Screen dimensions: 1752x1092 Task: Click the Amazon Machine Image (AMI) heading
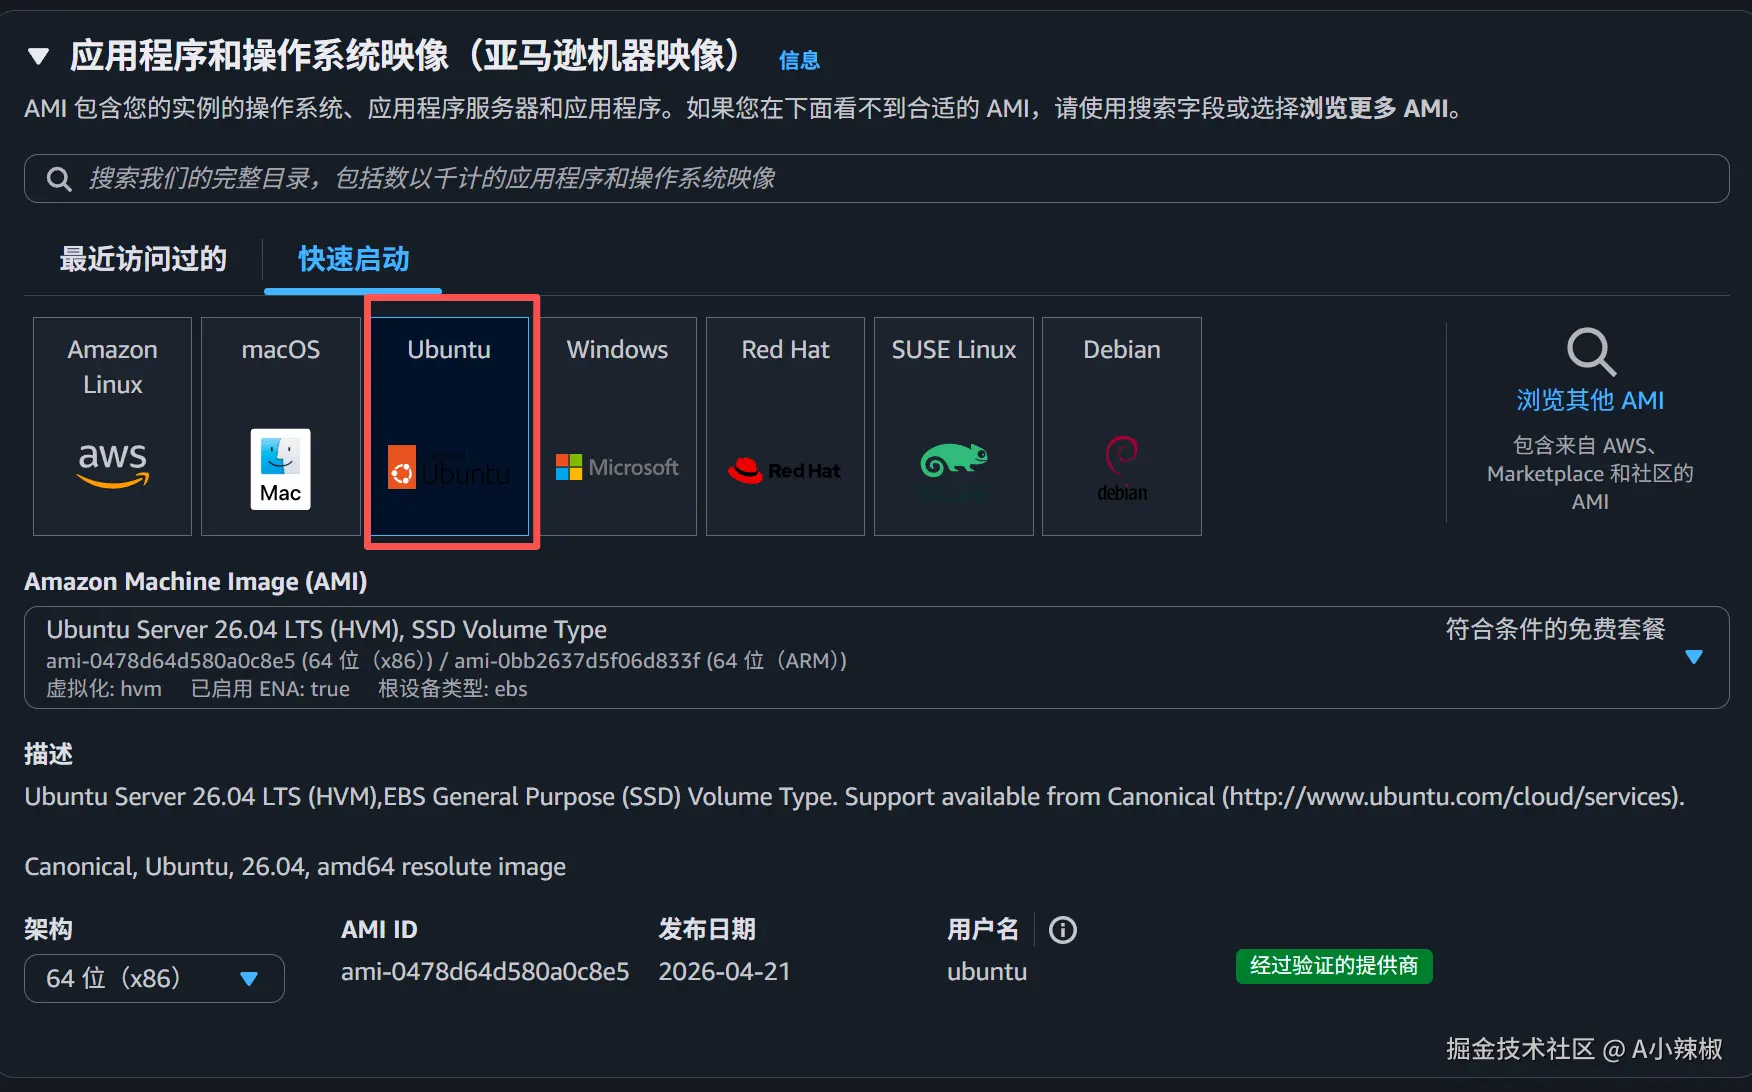click(196, 581)
